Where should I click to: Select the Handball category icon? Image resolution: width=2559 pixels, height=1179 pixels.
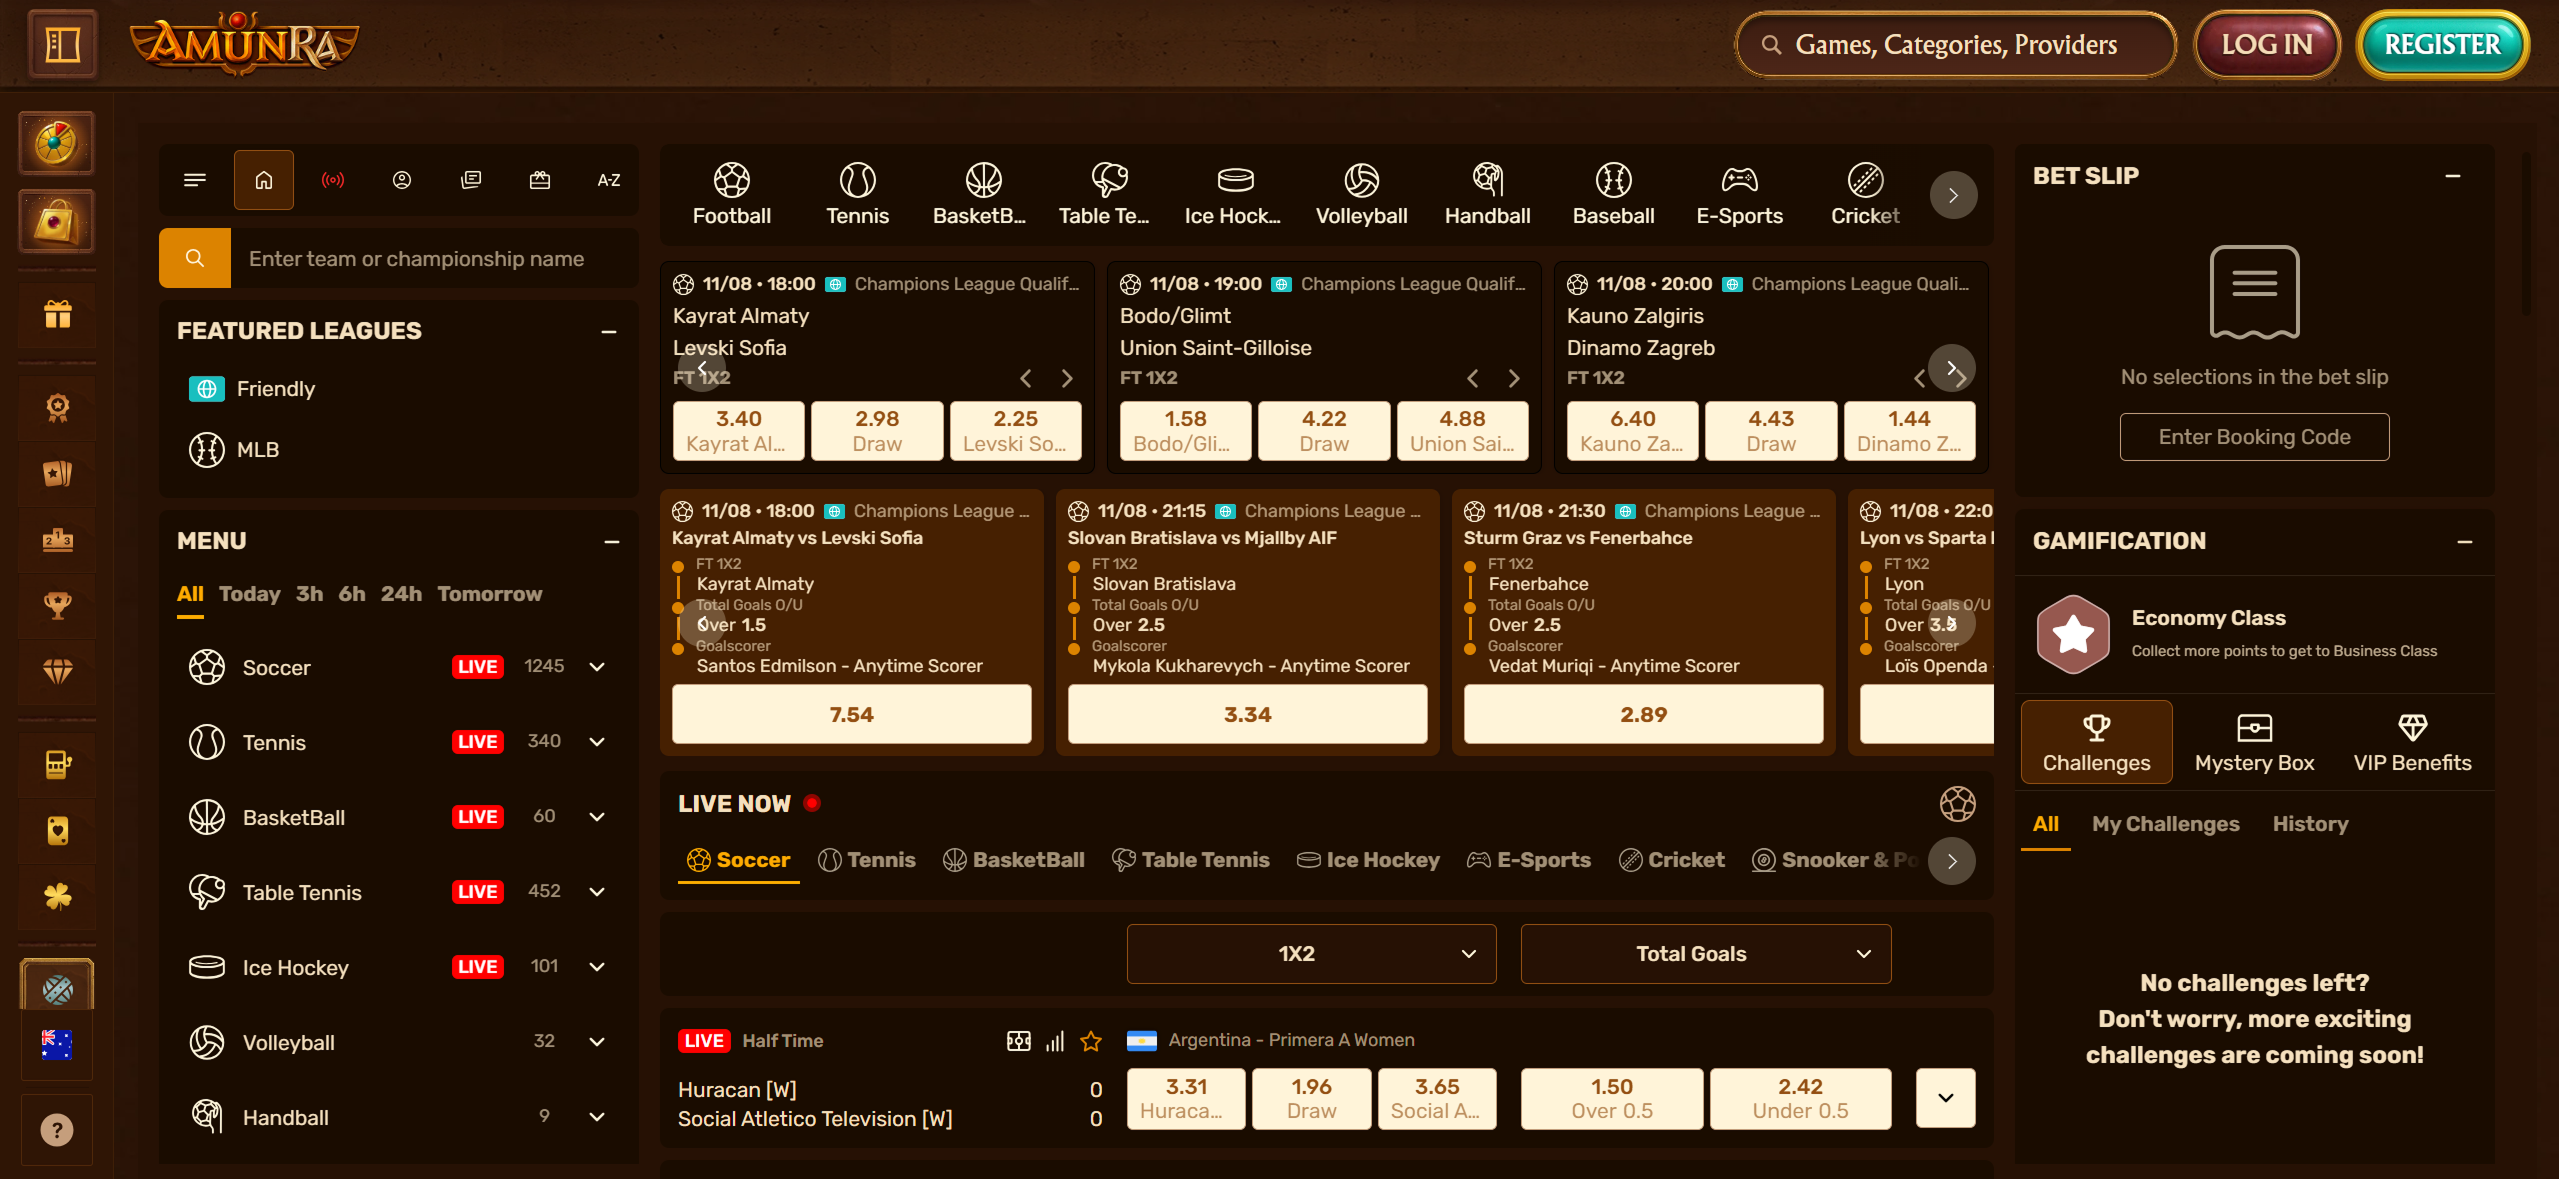click(x=1487, y=194)
